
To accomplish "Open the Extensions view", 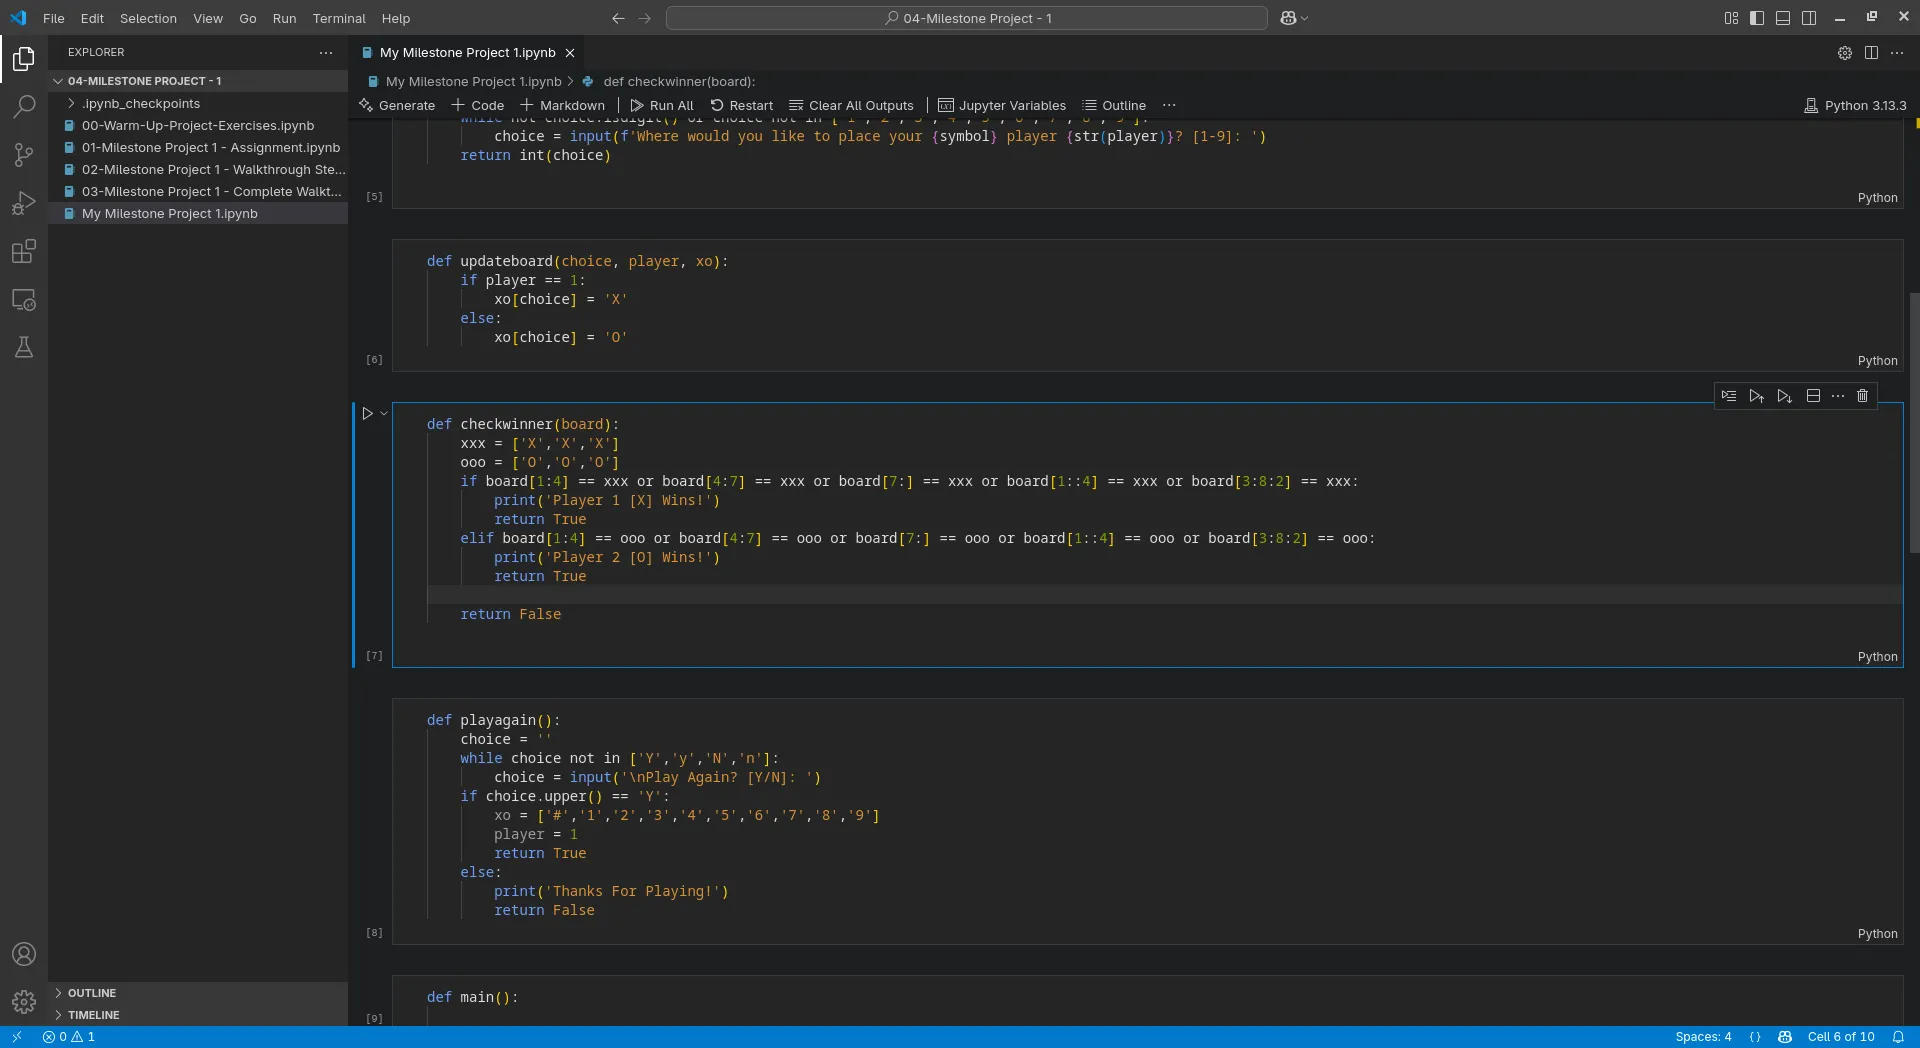I will point(24,251).
